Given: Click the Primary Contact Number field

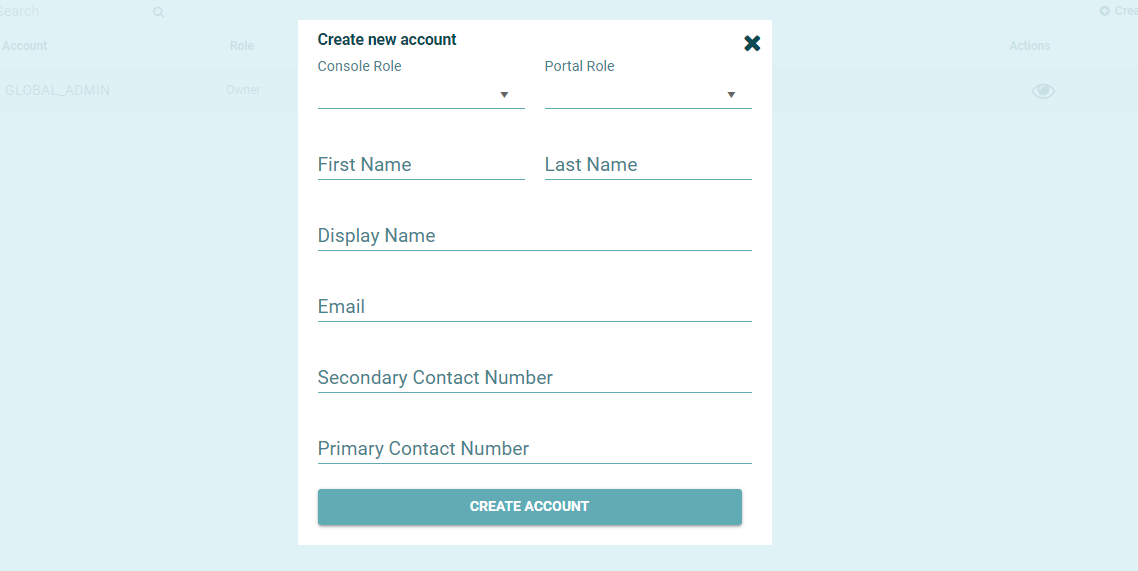Looking at the screenshot, I should (x=534, y=449).
